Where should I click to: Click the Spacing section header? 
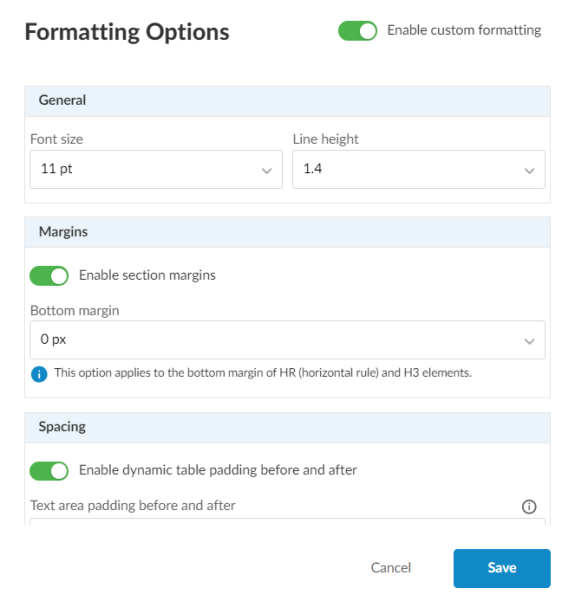click(288, 428)
